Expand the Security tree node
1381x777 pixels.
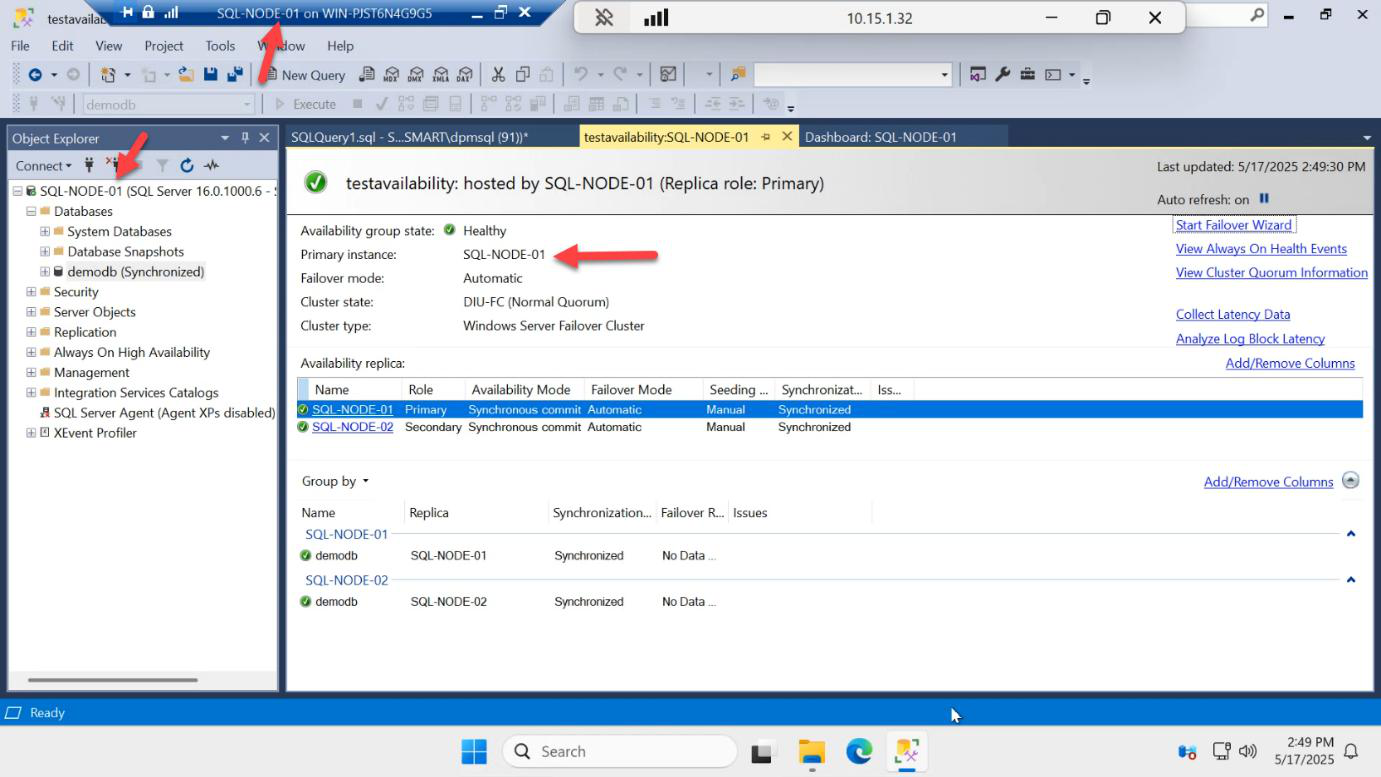(x=31, y=292)
